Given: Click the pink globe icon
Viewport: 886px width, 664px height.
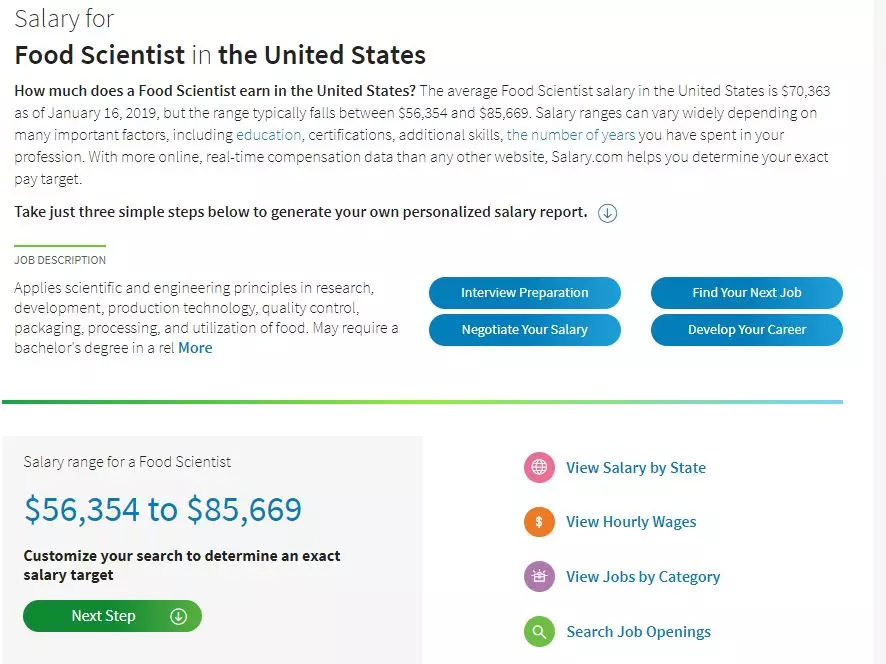Looking at the screenshot, I should [539, 467].
